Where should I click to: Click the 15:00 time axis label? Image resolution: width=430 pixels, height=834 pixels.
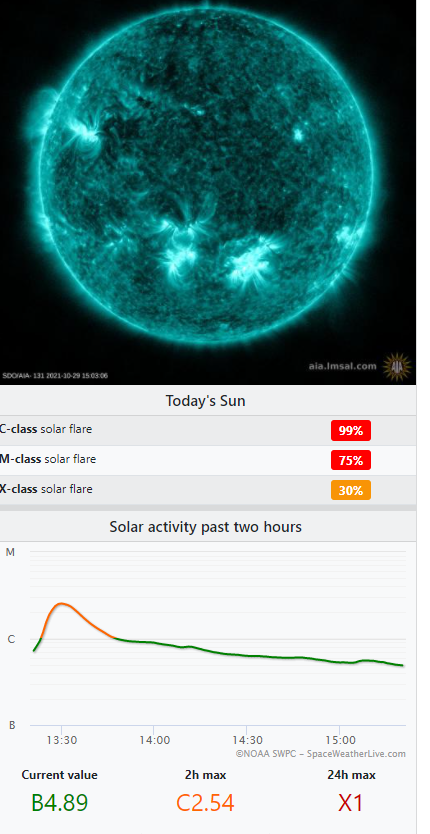[340, 740]
